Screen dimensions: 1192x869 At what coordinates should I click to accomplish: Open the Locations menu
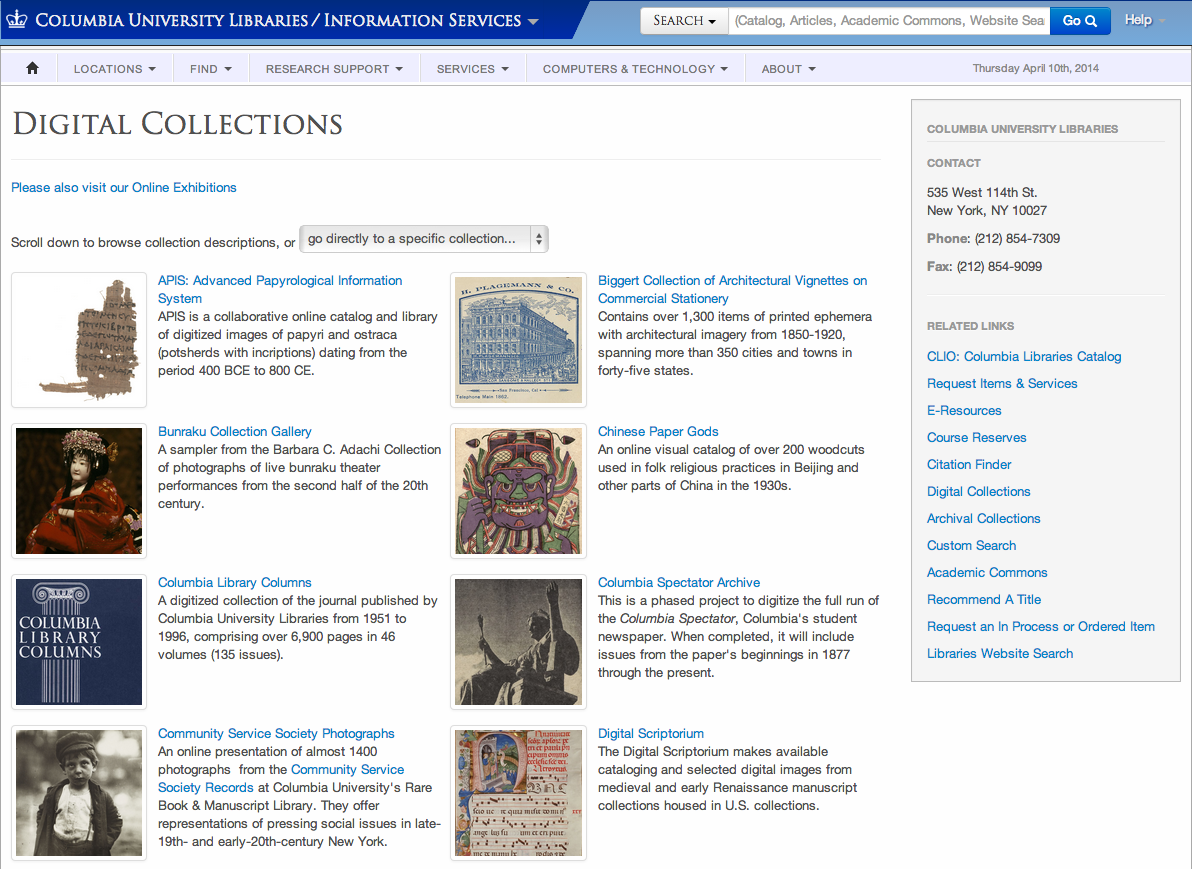(x=115, y=68)
